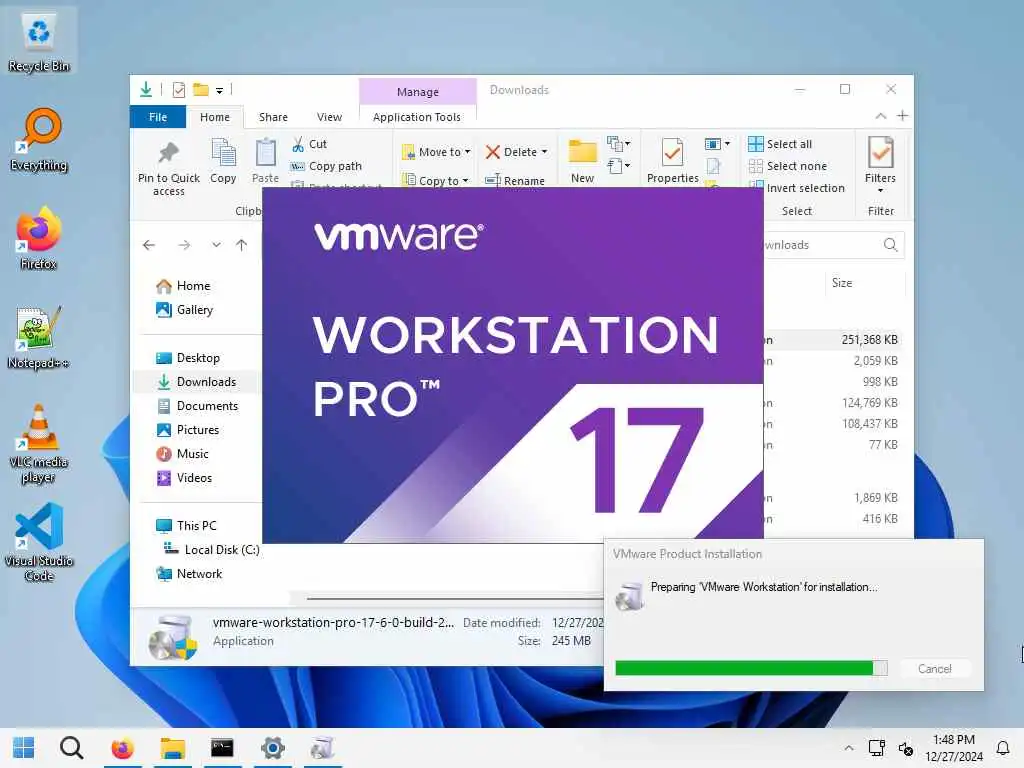The height and width of the screenshot is (768, 1024).
Task: Click the installer icon in the taskbar
Action: 322,748
